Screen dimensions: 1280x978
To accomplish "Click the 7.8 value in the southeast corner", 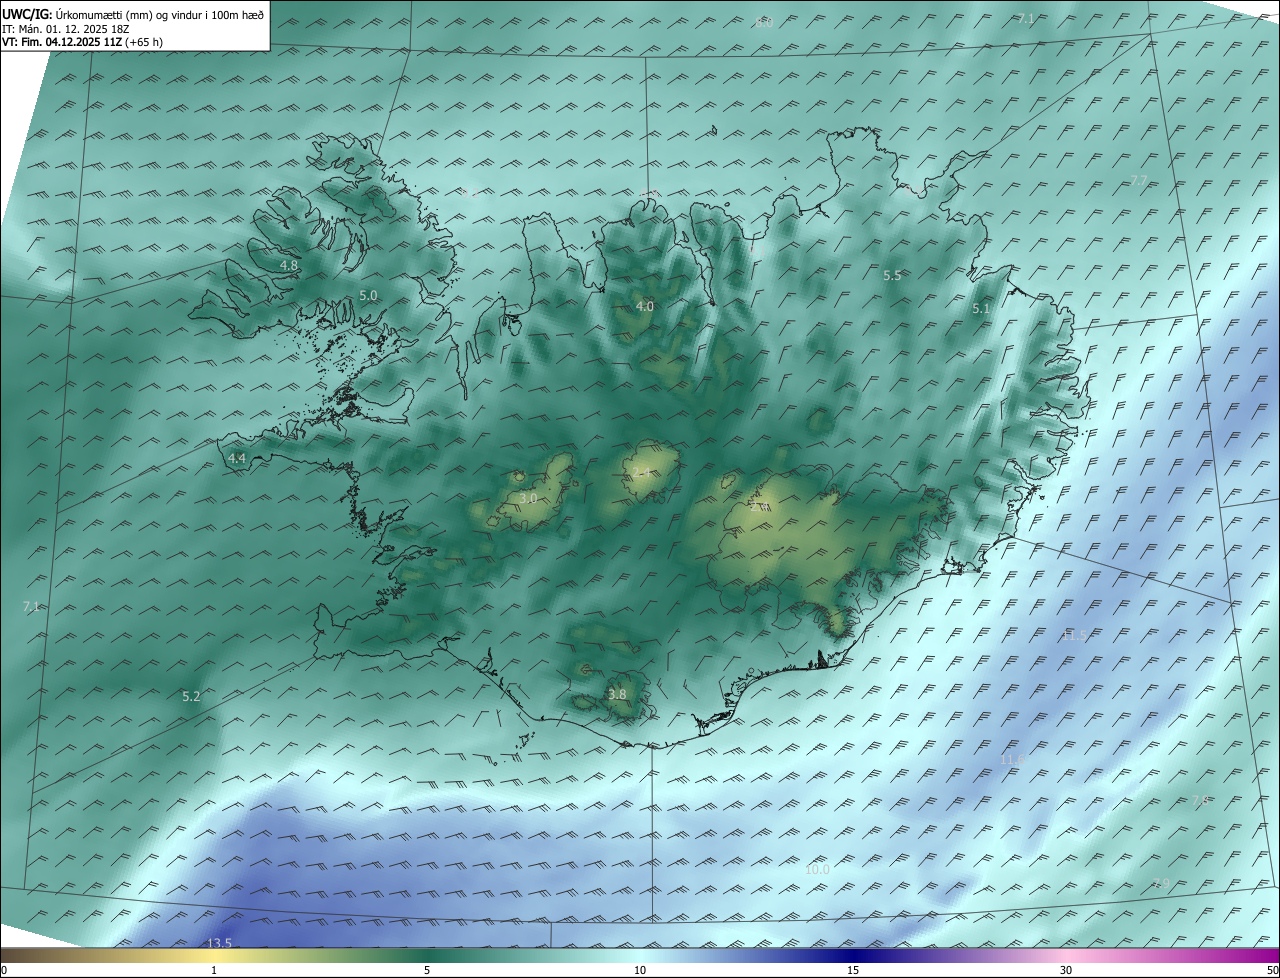I will (x=1201, y=800).
